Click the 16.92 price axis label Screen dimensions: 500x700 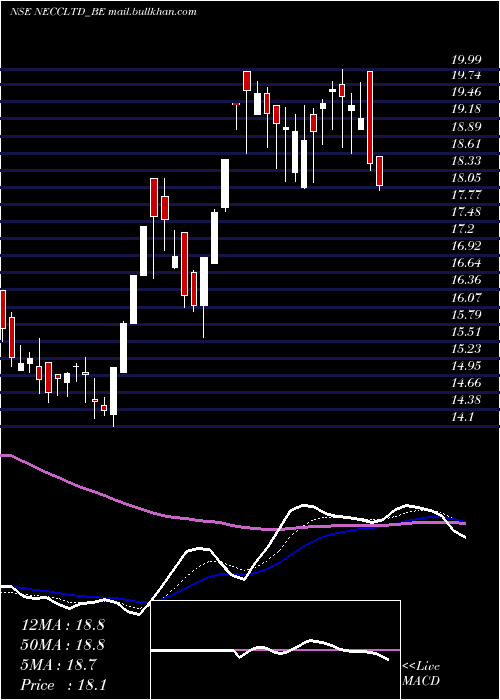[467, 246]
